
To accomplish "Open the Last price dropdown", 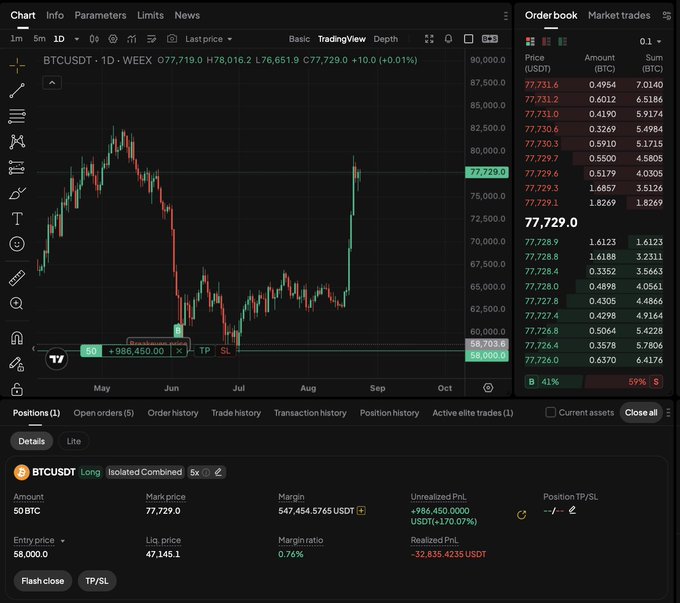I will coord(209,39).
